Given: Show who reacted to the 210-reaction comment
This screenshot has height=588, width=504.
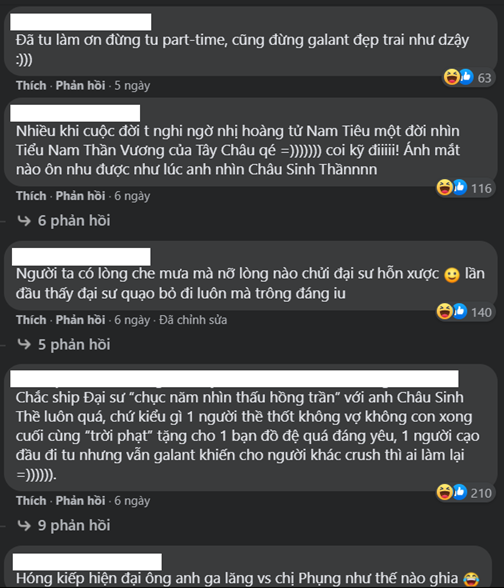Looking at the screenshot, I should [x=464, y=492].
